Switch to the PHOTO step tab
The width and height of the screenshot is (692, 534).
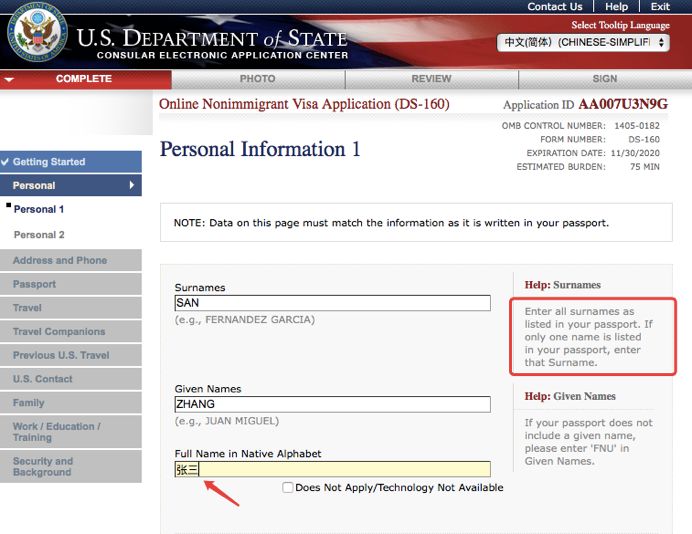(x=258, y=79)
